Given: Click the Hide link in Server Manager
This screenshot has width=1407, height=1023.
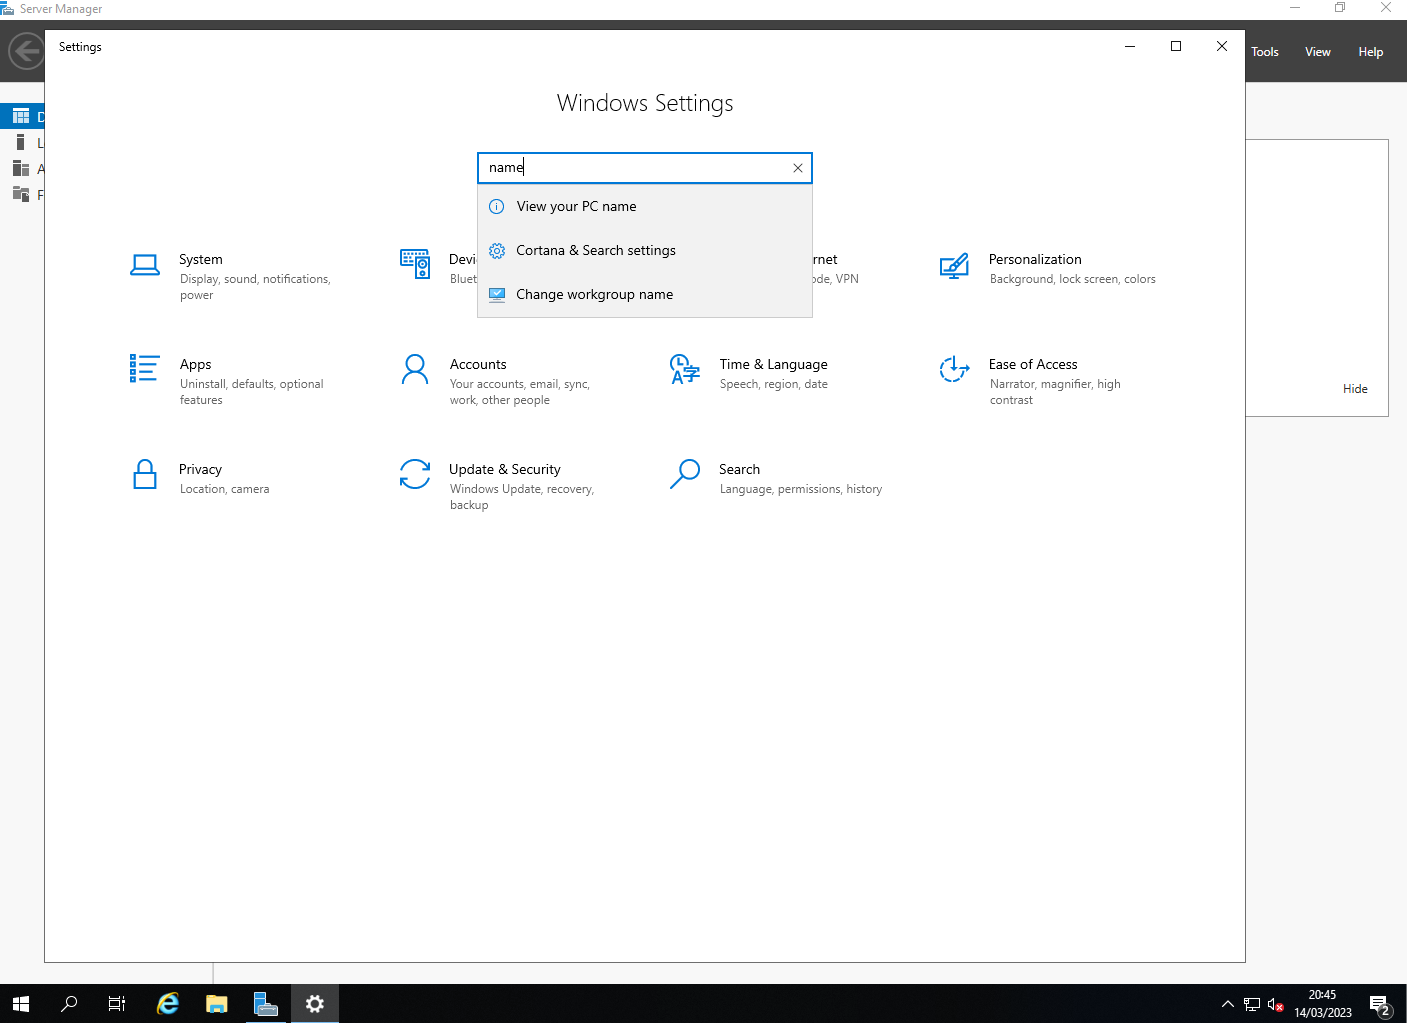Looking at the screenshot, I should 1355,389.
